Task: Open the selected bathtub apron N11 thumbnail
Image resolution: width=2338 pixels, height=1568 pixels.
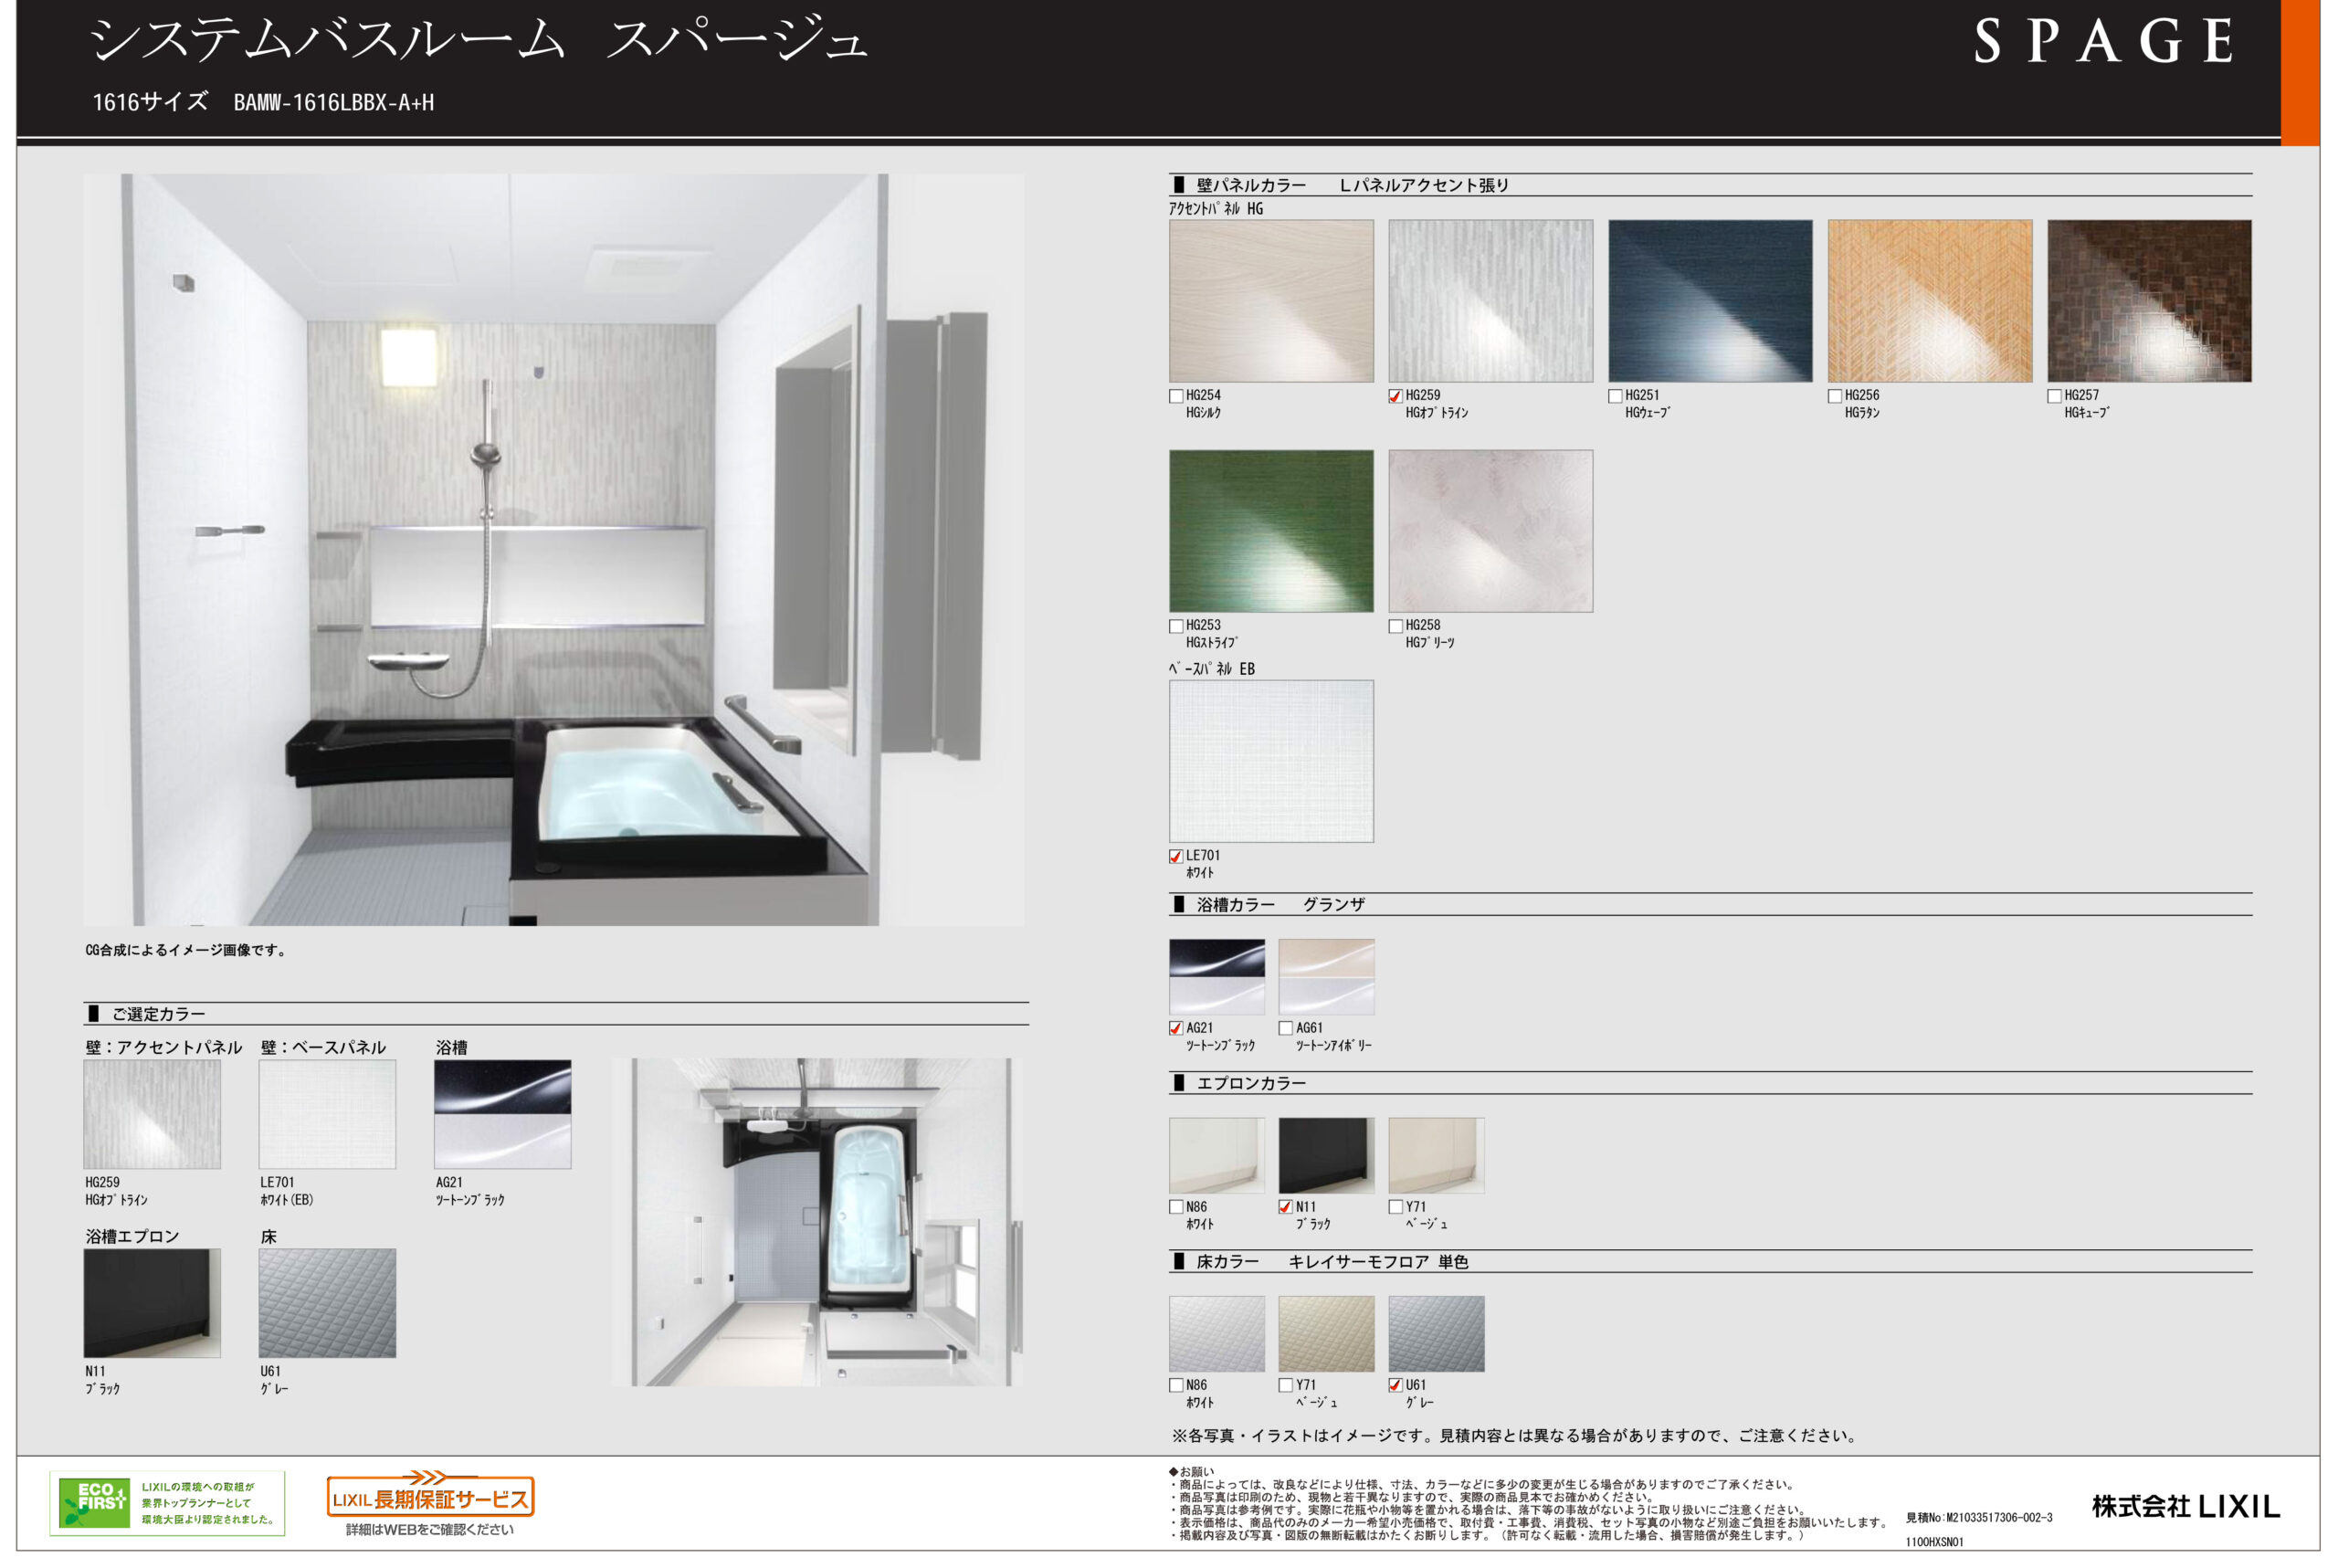Action: click(x=152, y=1303)
